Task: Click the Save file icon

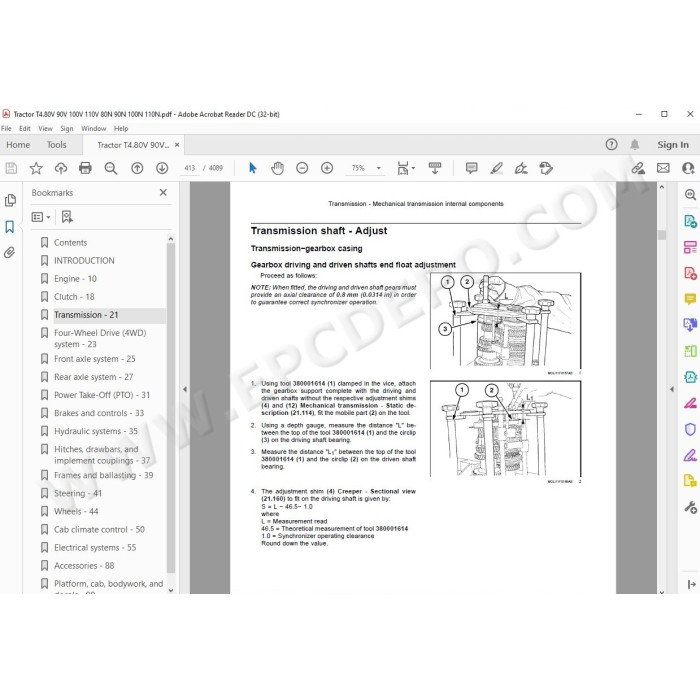Action: click(11, 168)
